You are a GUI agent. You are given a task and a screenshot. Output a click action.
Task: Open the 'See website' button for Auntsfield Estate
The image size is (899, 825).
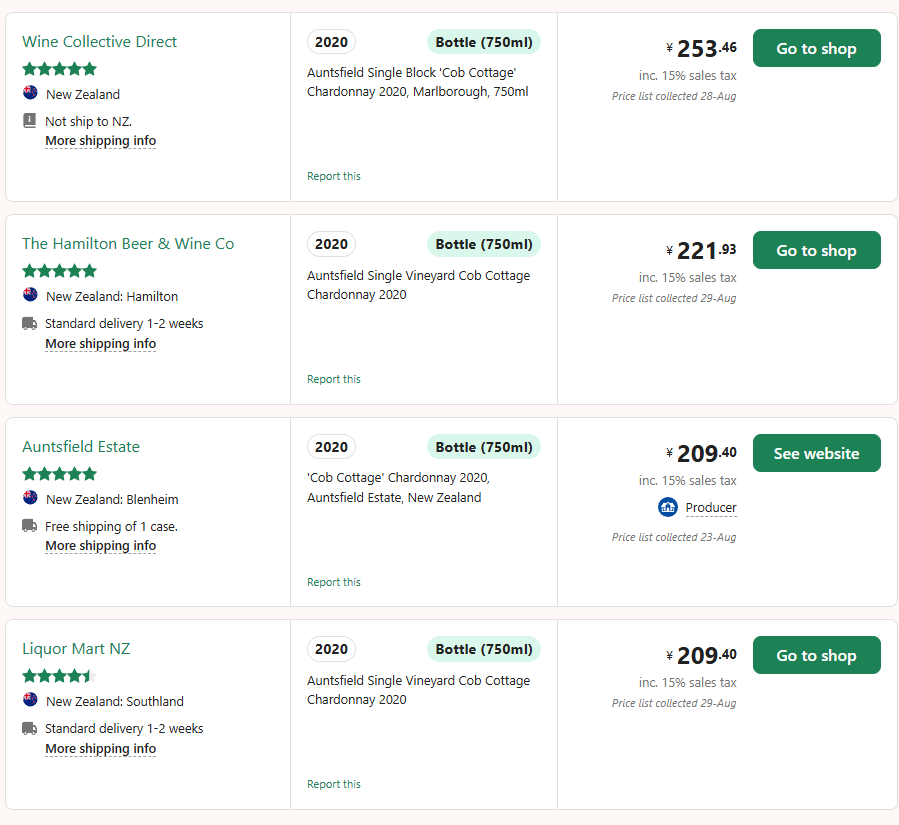816,453
